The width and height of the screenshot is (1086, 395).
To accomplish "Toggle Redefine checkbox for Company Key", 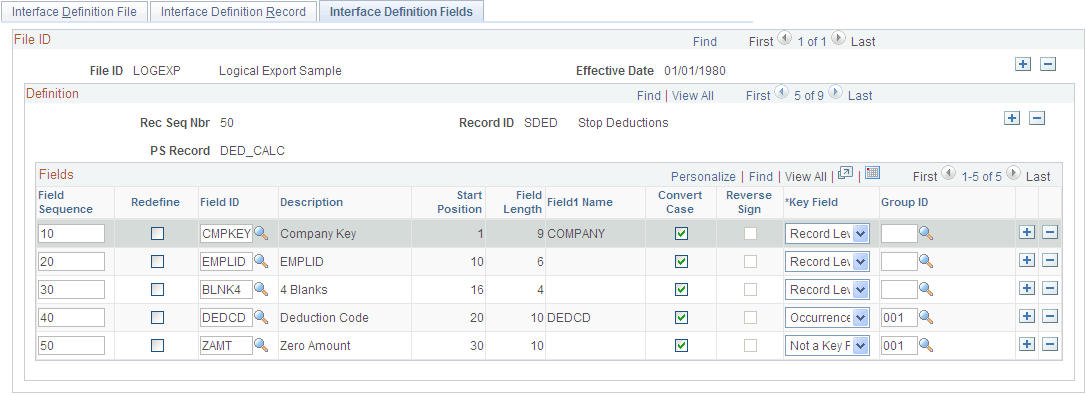I will (158, 234).
